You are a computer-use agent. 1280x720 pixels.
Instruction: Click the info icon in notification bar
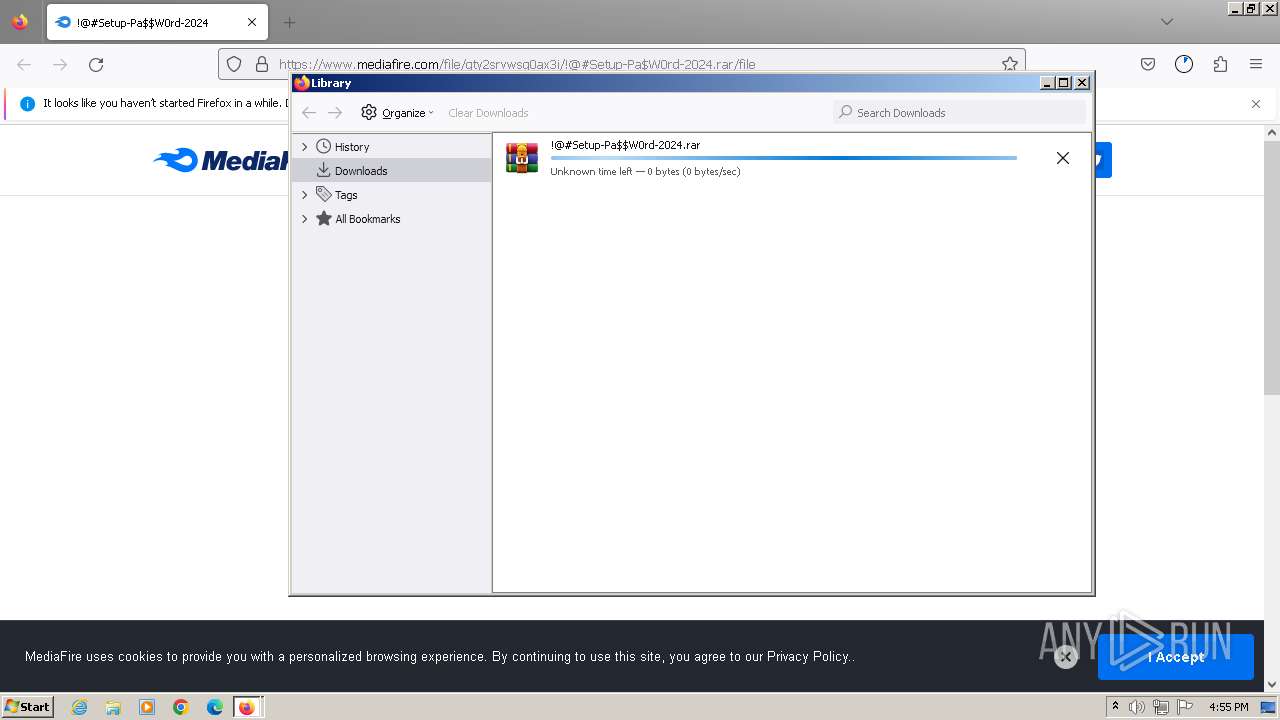(x=27, y=103)
